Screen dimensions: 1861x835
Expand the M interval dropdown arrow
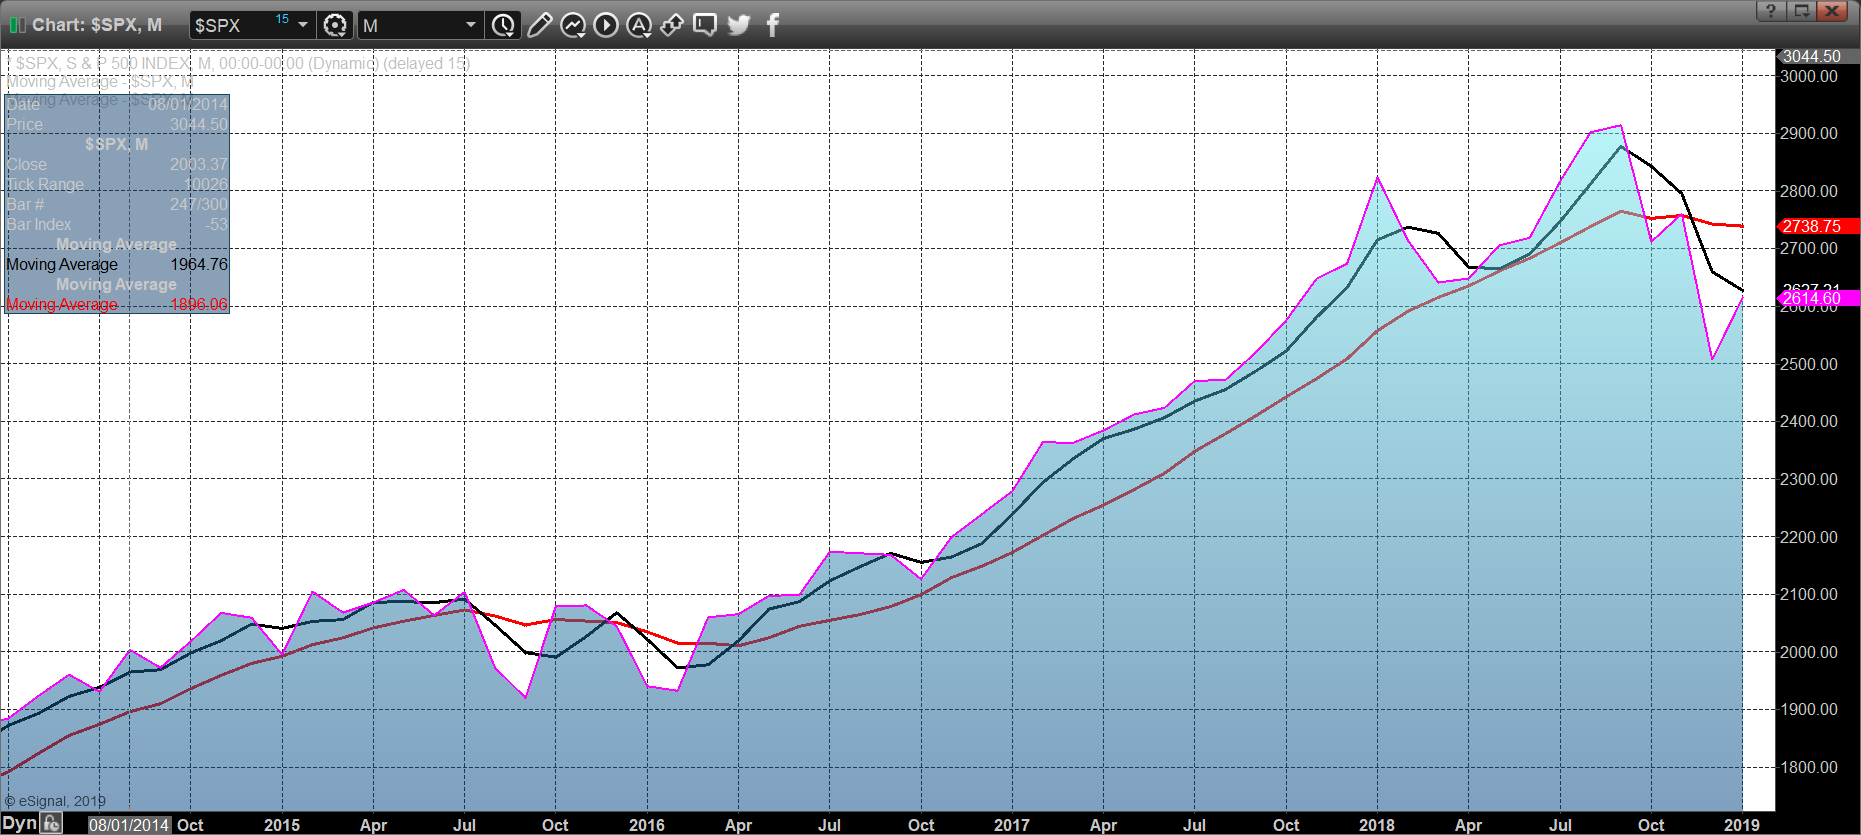point(470,25)
